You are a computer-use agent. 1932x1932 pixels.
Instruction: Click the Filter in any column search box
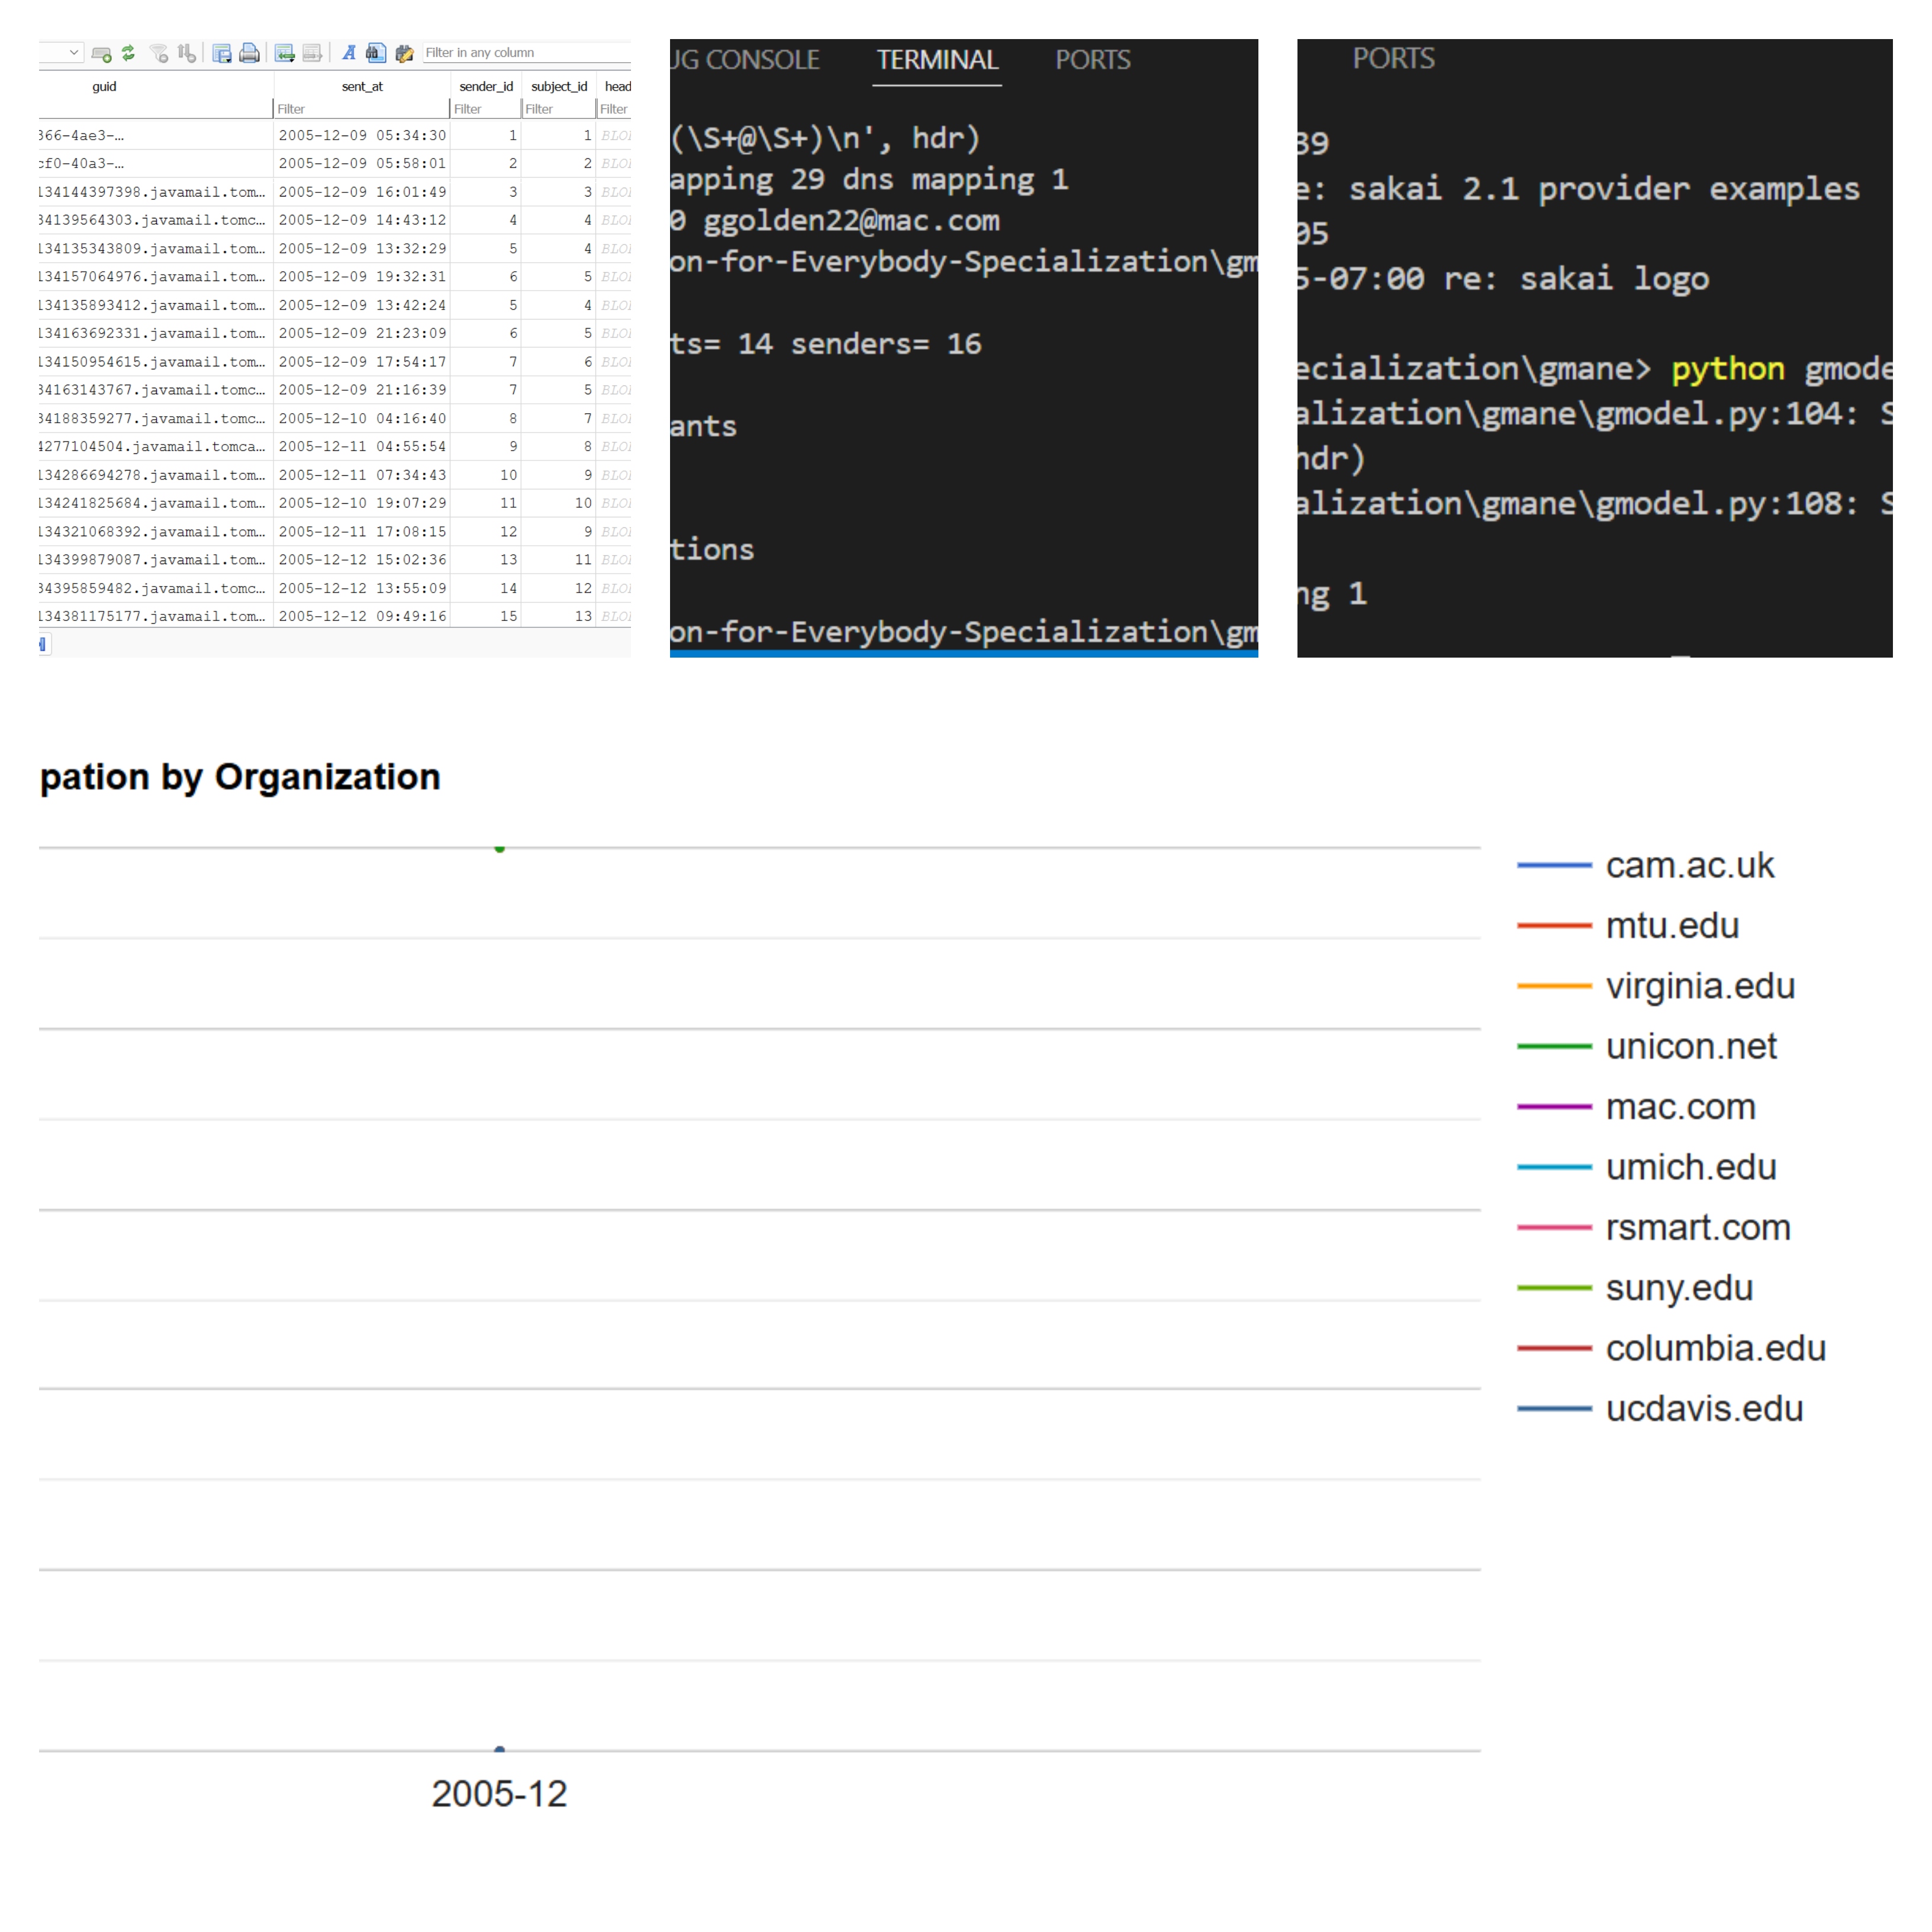pyautogui.click(x=520, y=52)
